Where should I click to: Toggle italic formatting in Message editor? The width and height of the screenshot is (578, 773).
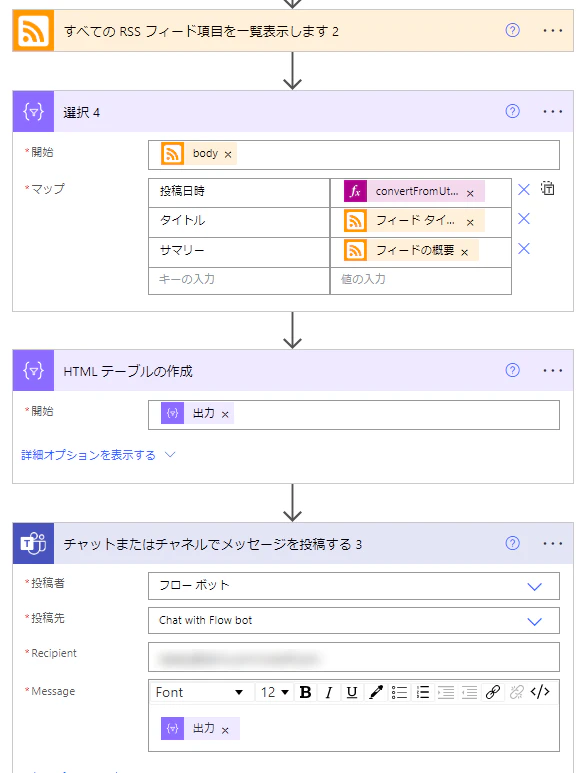pos(328,692)
